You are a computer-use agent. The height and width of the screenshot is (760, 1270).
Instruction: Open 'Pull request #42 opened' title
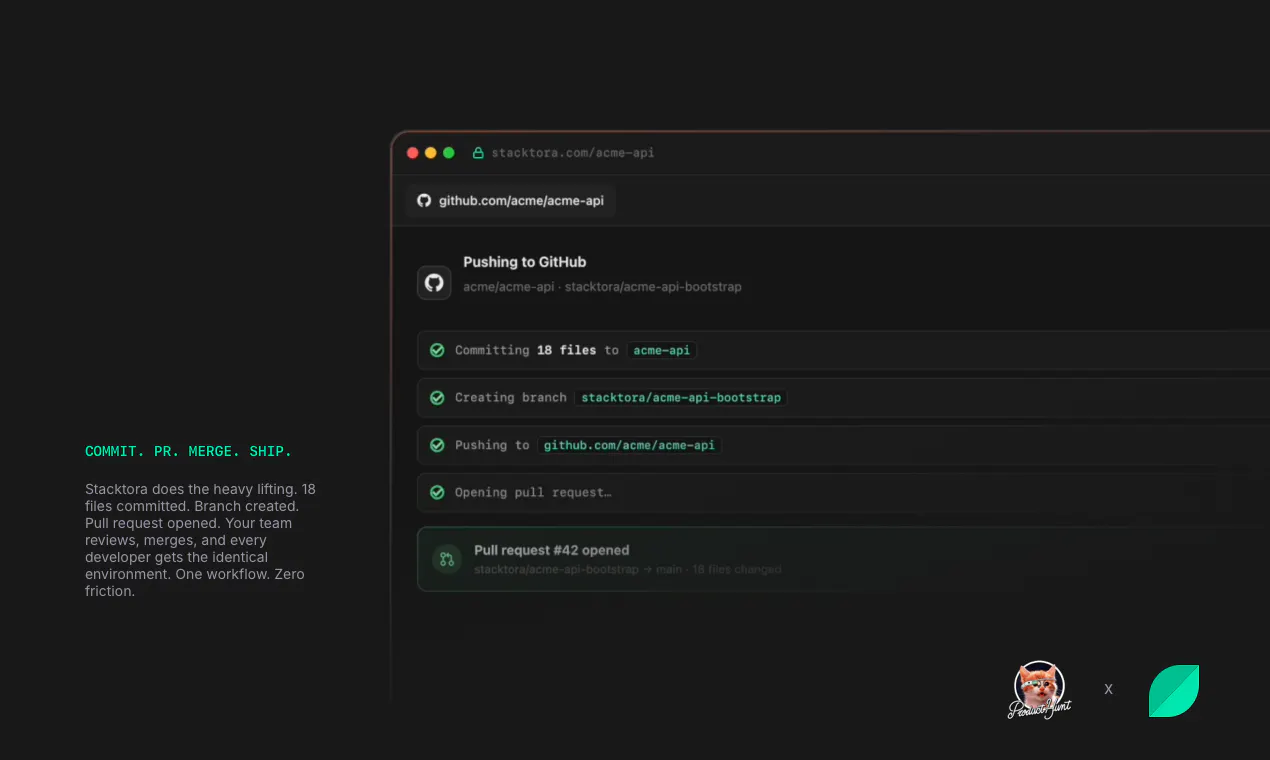tap(552, 550)
